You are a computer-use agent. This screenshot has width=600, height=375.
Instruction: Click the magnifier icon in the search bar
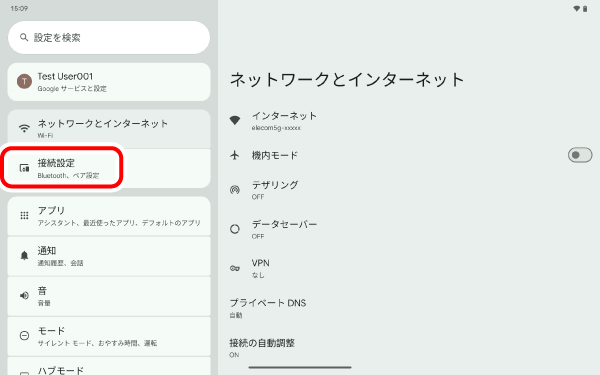coord(24,37)
